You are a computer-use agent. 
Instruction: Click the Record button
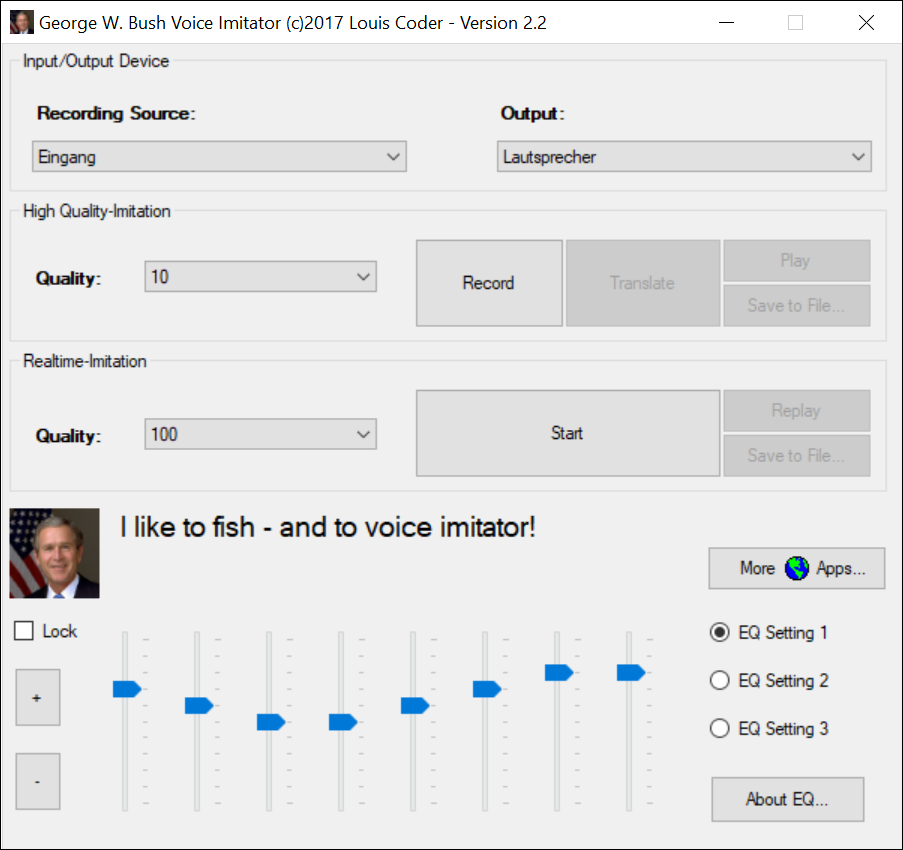[489, 283]
